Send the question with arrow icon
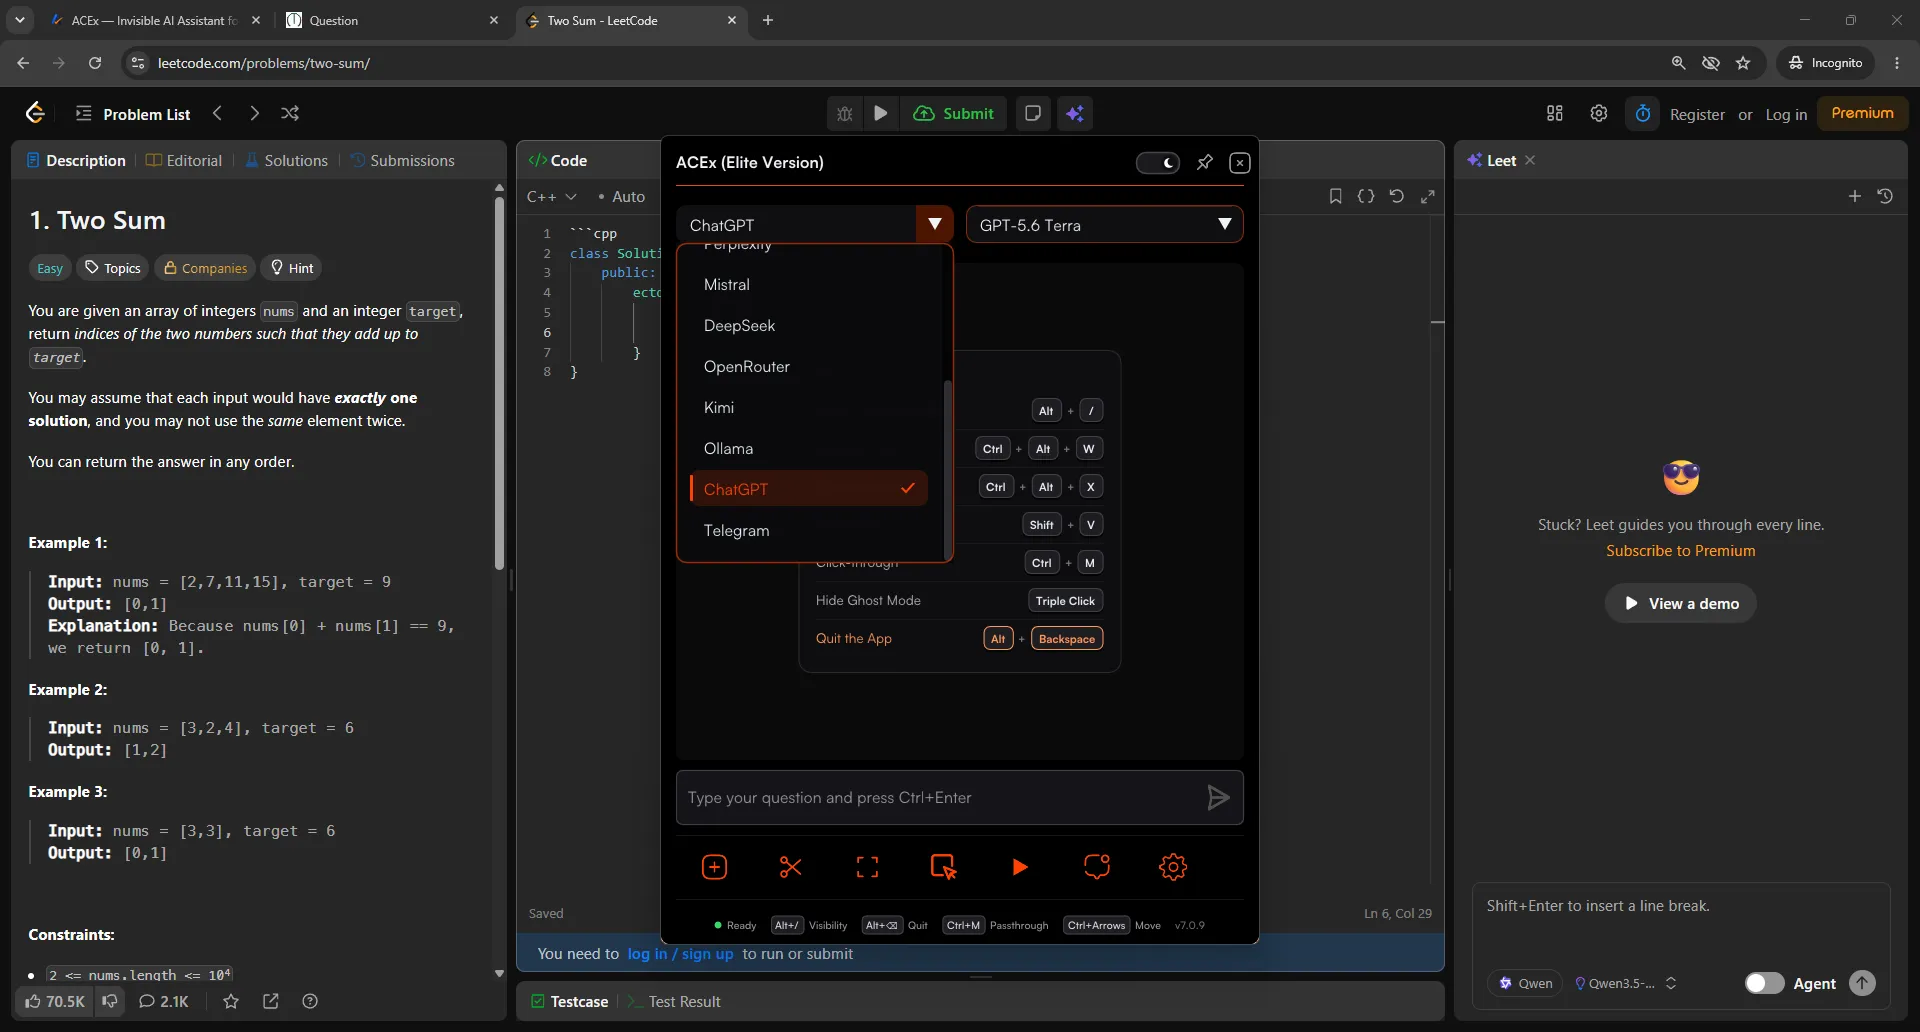The height and width of the screenshot is (1032, 1920). pyautogui.click(x=1218, y=797)
